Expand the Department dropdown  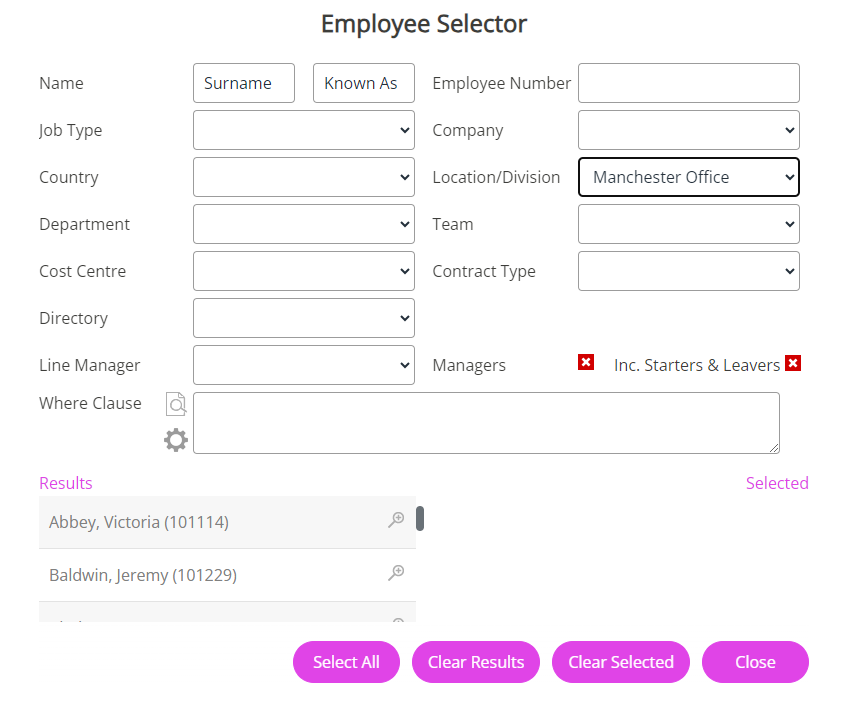(x=304, y=224)
